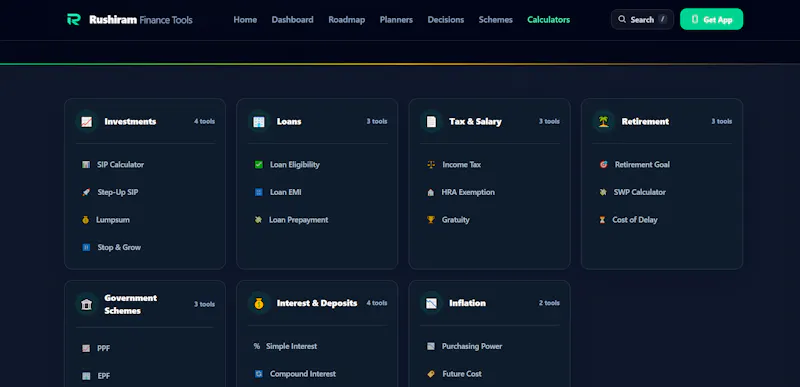Viewport: 800px width, 387px height.
Task: Open the Loan Eligibility link
Action: tap(295, 165)
